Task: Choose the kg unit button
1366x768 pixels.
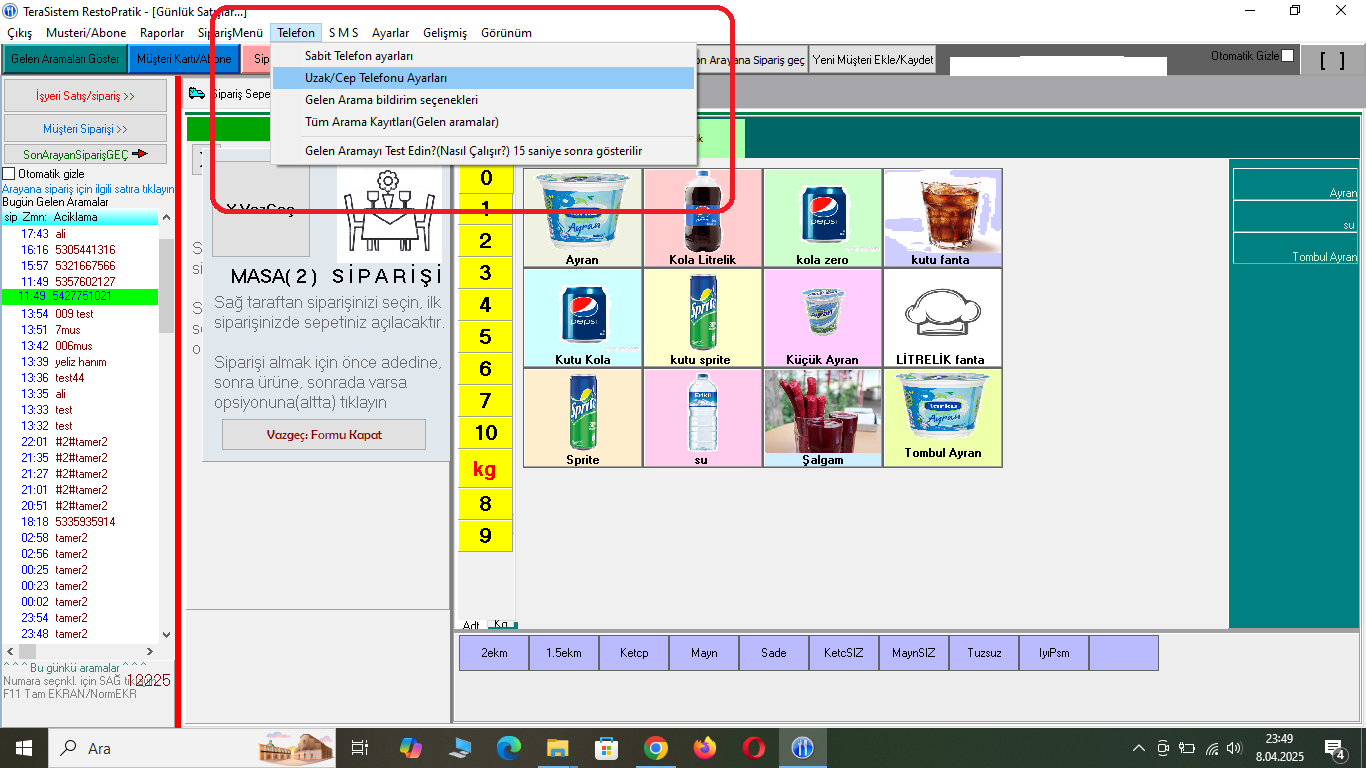Action: [486, 469]
